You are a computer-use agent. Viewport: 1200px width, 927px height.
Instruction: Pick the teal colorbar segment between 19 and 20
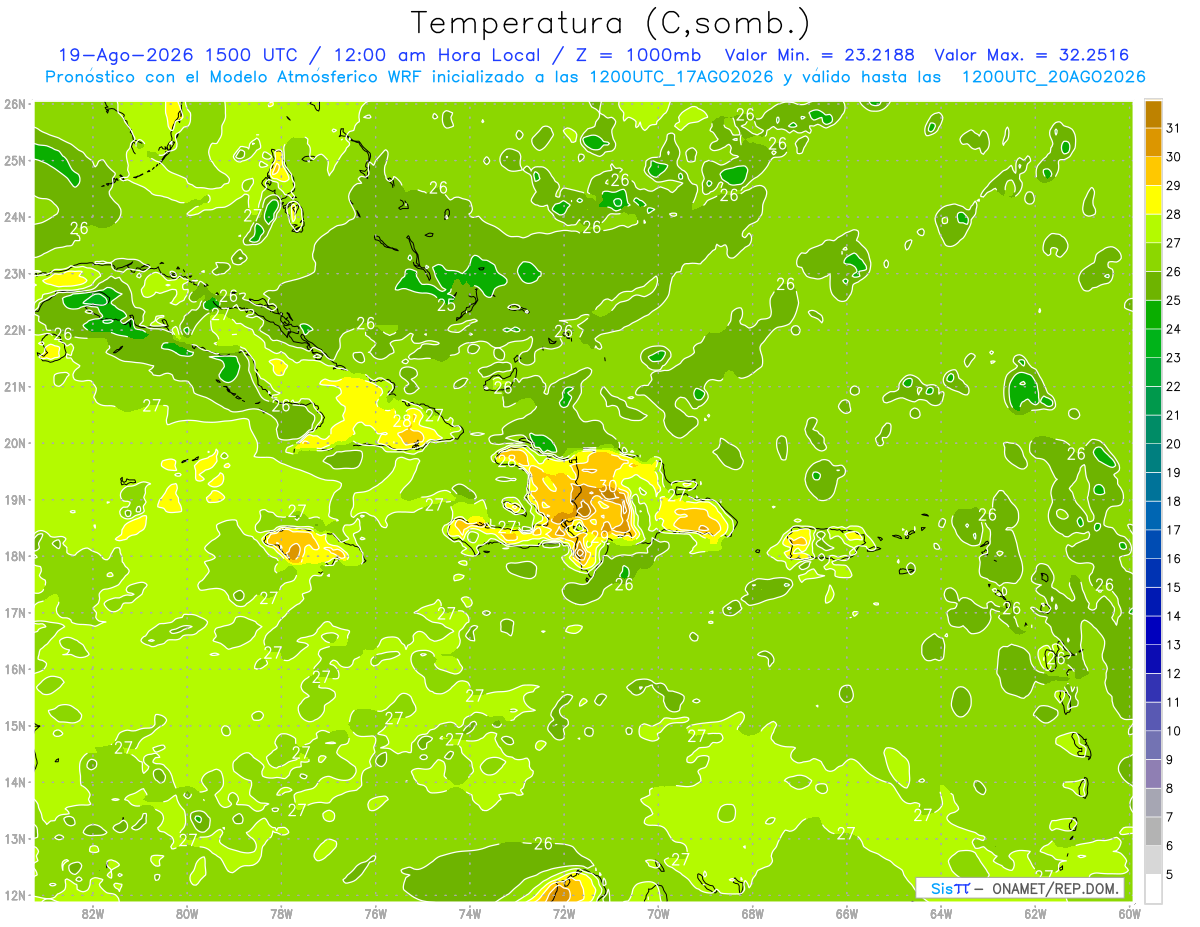coord(1153,458)
